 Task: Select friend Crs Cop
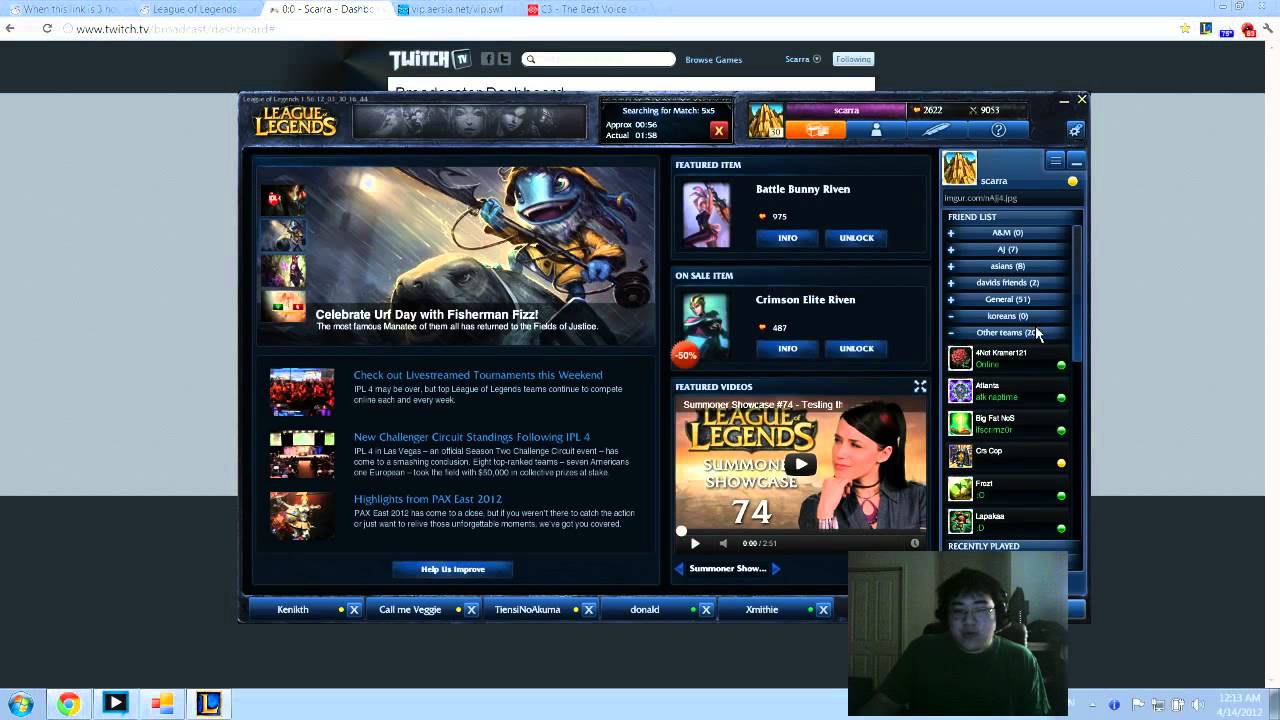1008,457
